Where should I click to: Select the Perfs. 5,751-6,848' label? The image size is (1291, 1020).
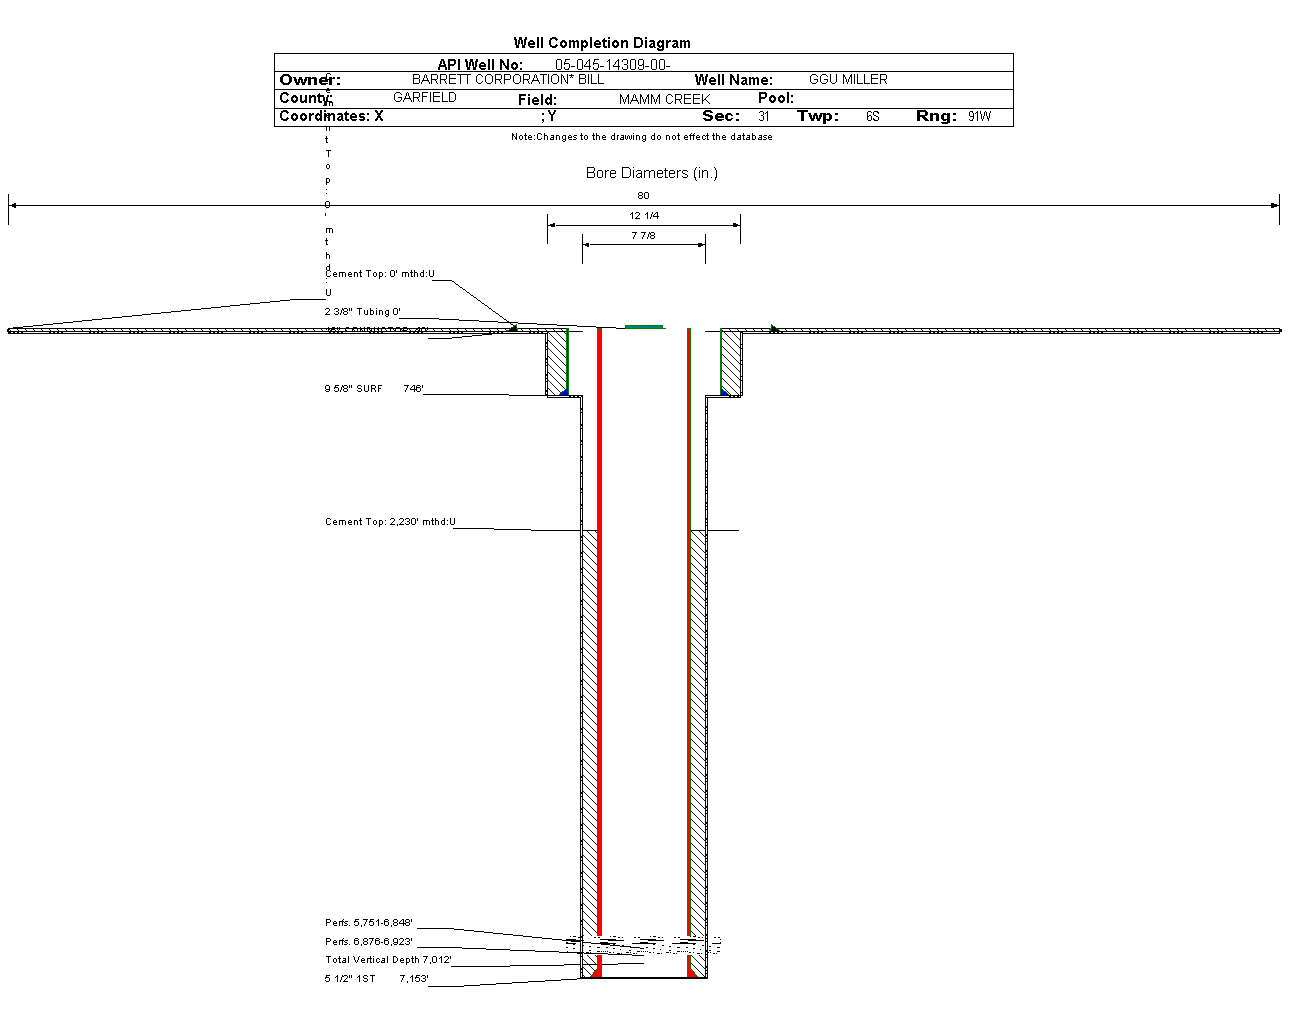(x=368, y=923)
